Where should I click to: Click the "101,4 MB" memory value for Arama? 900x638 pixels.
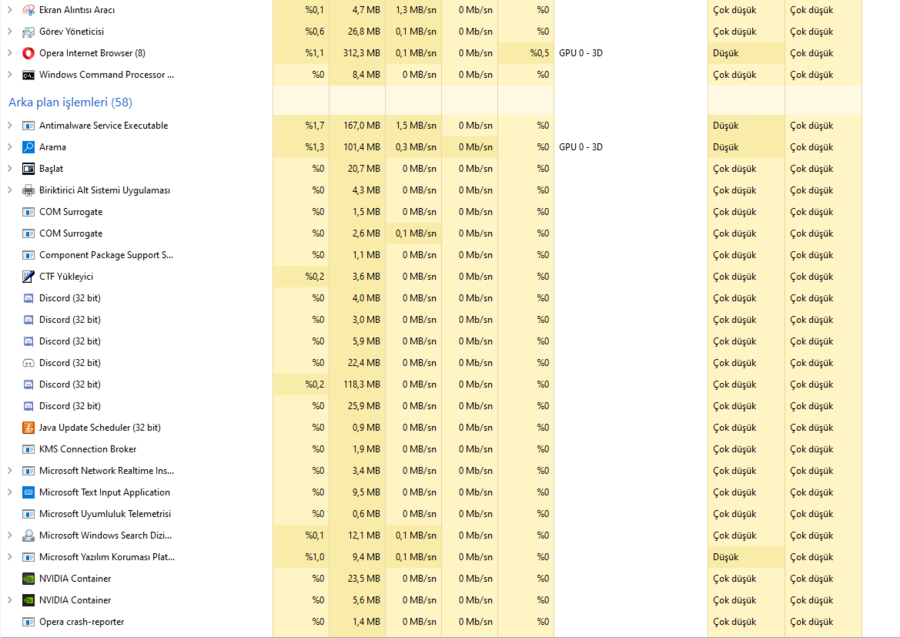[x=362, y=147]
